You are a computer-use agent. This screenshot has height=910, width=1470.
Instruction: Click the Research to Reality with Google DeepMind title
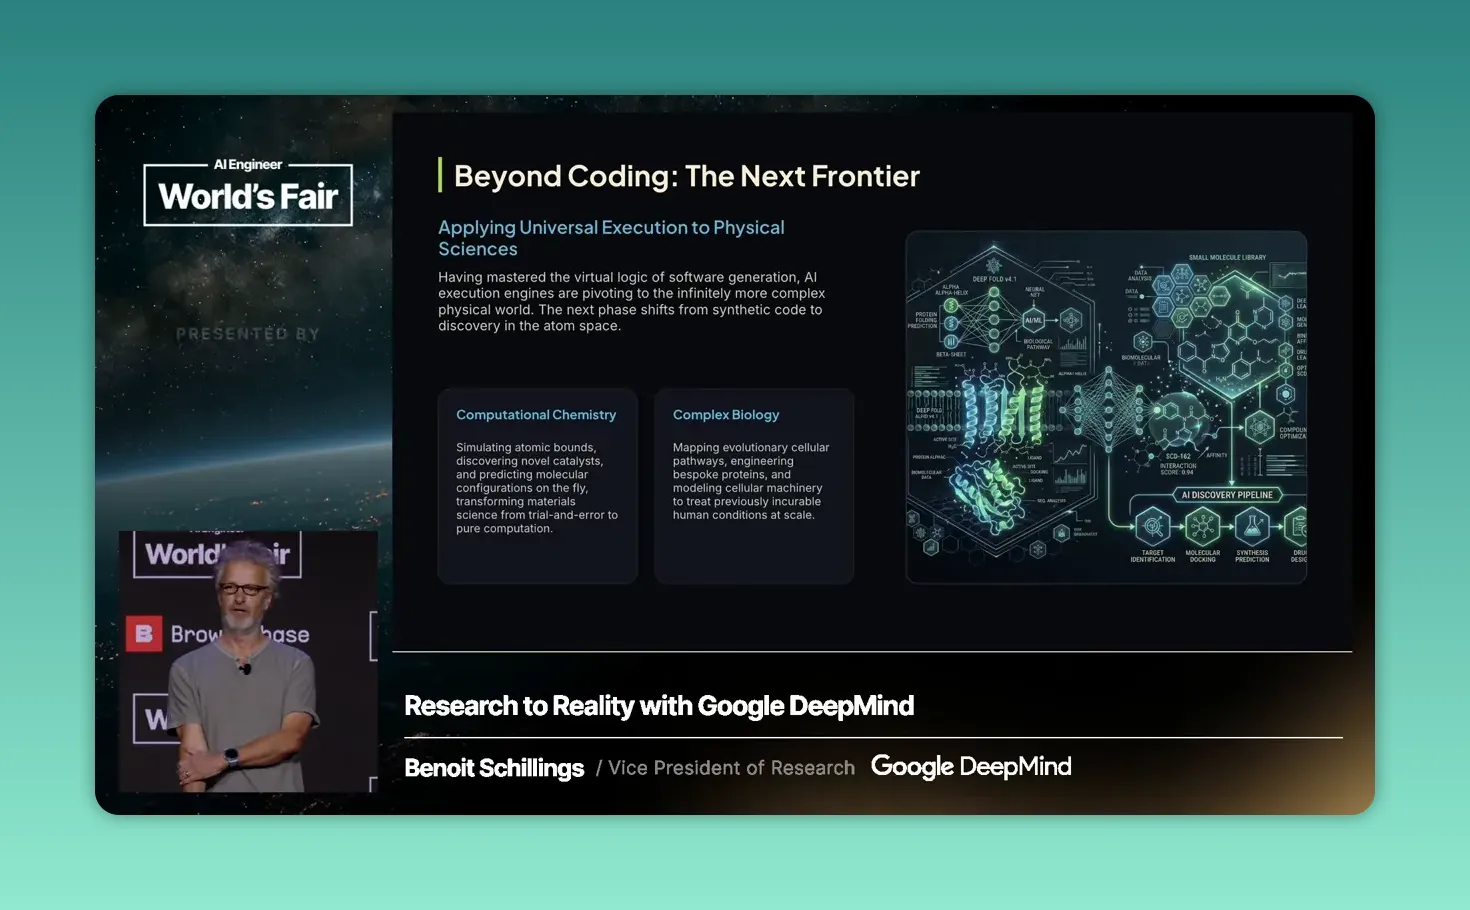pos(659,706)
